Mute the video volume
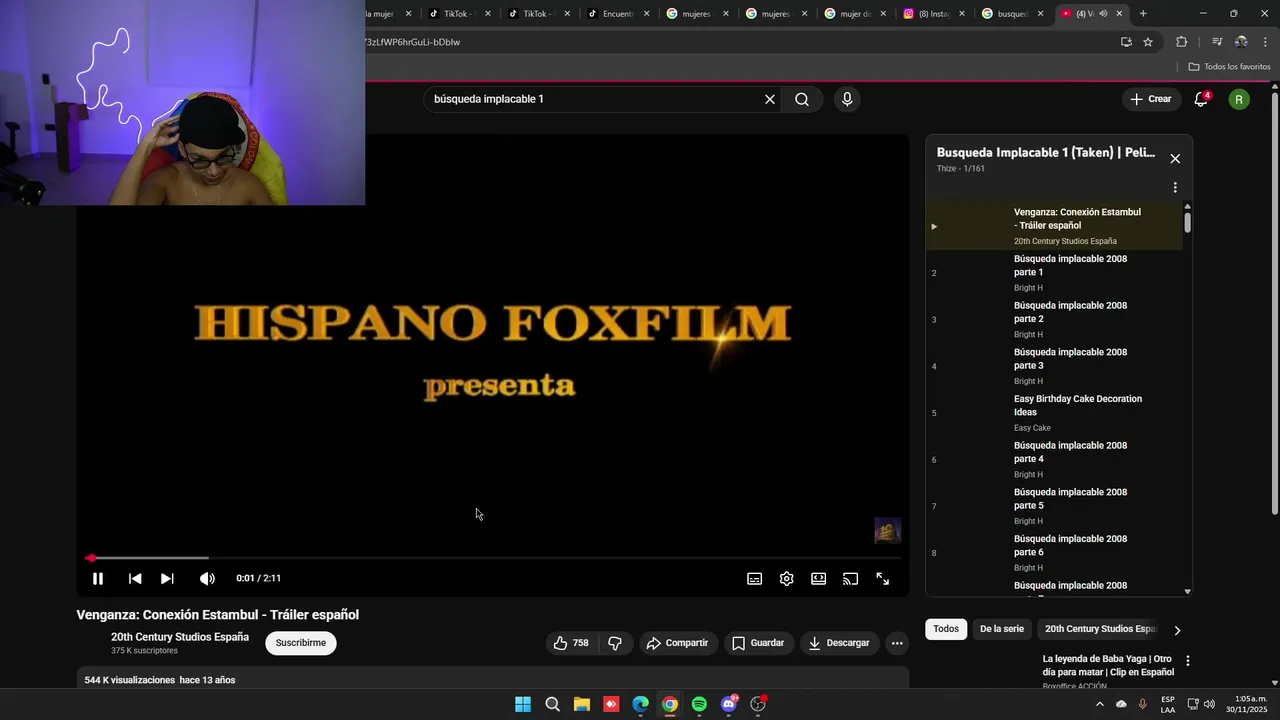Viewport: 1280px width, 720px height. point(207,579)
